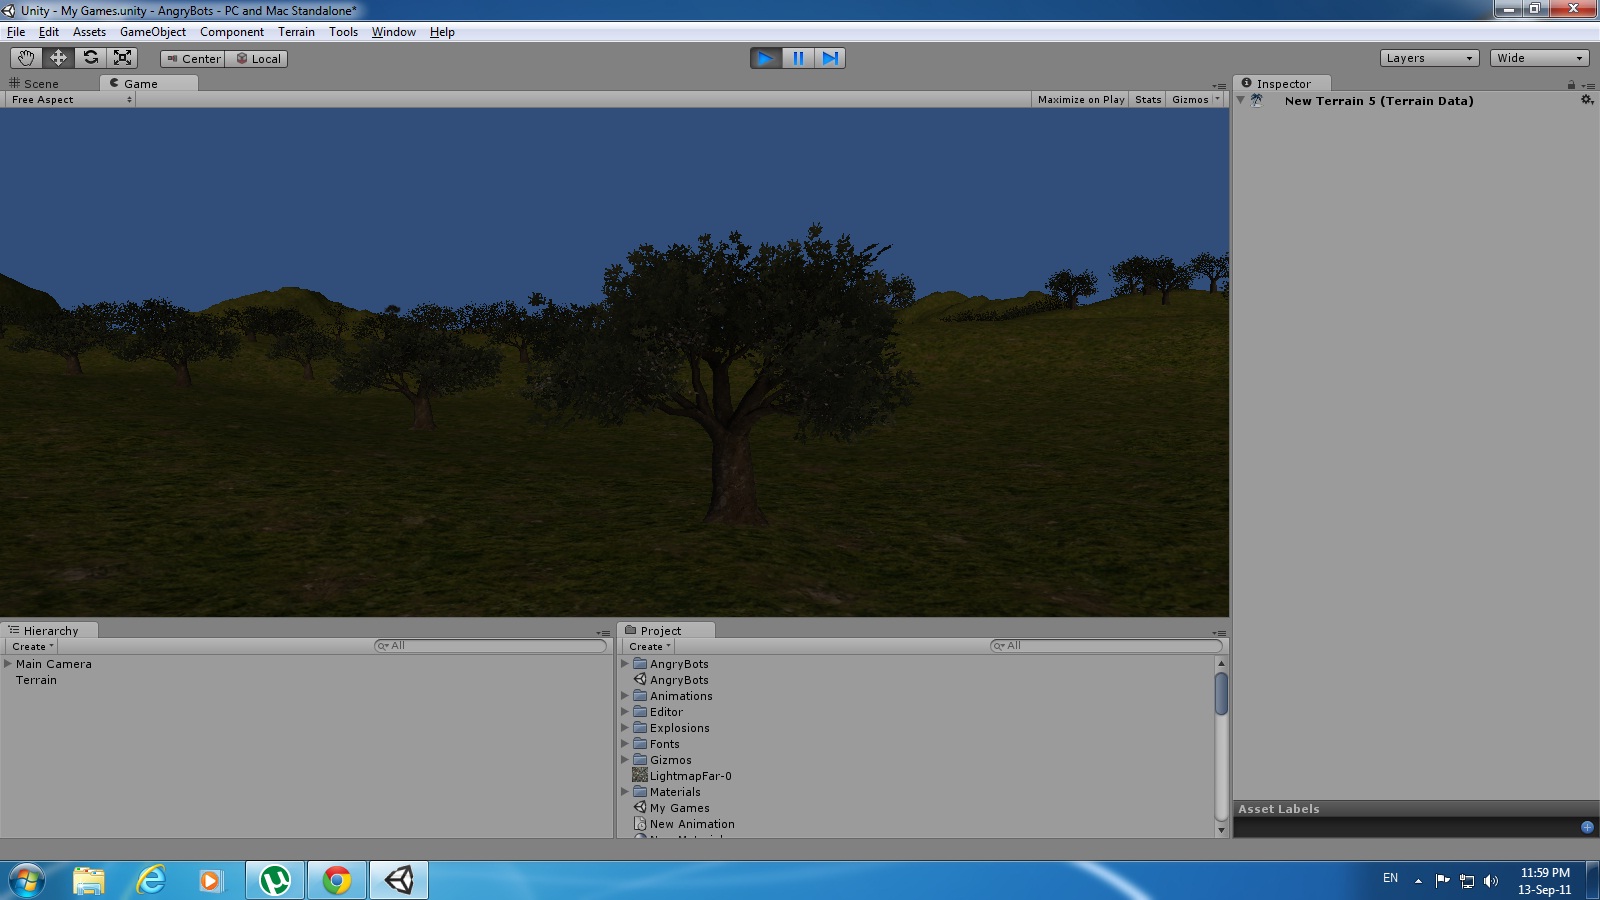Select the AngryBots scene asset
This screenshot has height=900, width=1600.
679,680
